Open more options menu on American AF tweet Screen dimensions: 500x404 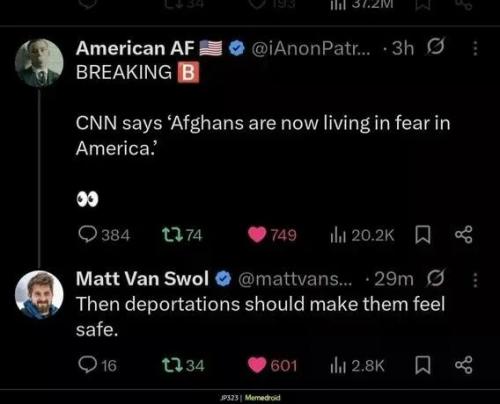click(475, 48)
